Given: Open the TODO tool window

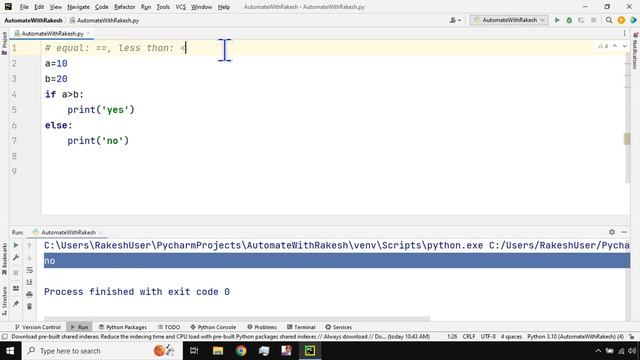Looking at the screenshot, I should click(169, 327).
